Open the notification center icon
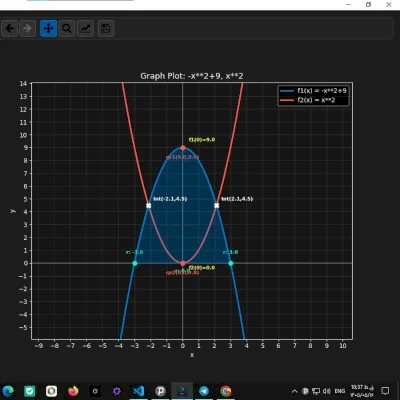 pyautogui.click(x=385, y=391)
